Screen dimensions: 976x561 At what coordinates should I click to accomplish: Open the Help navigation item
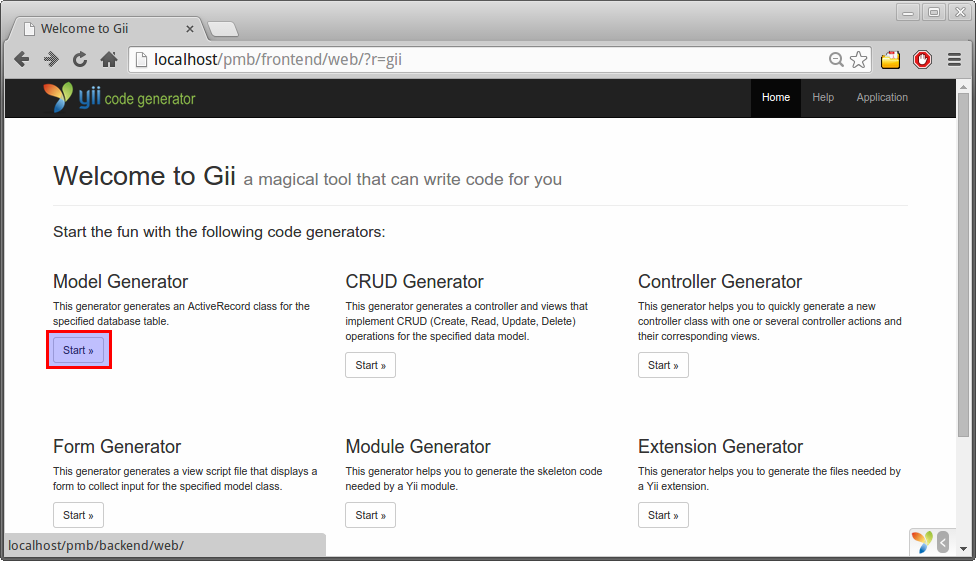tap(823, 98)
